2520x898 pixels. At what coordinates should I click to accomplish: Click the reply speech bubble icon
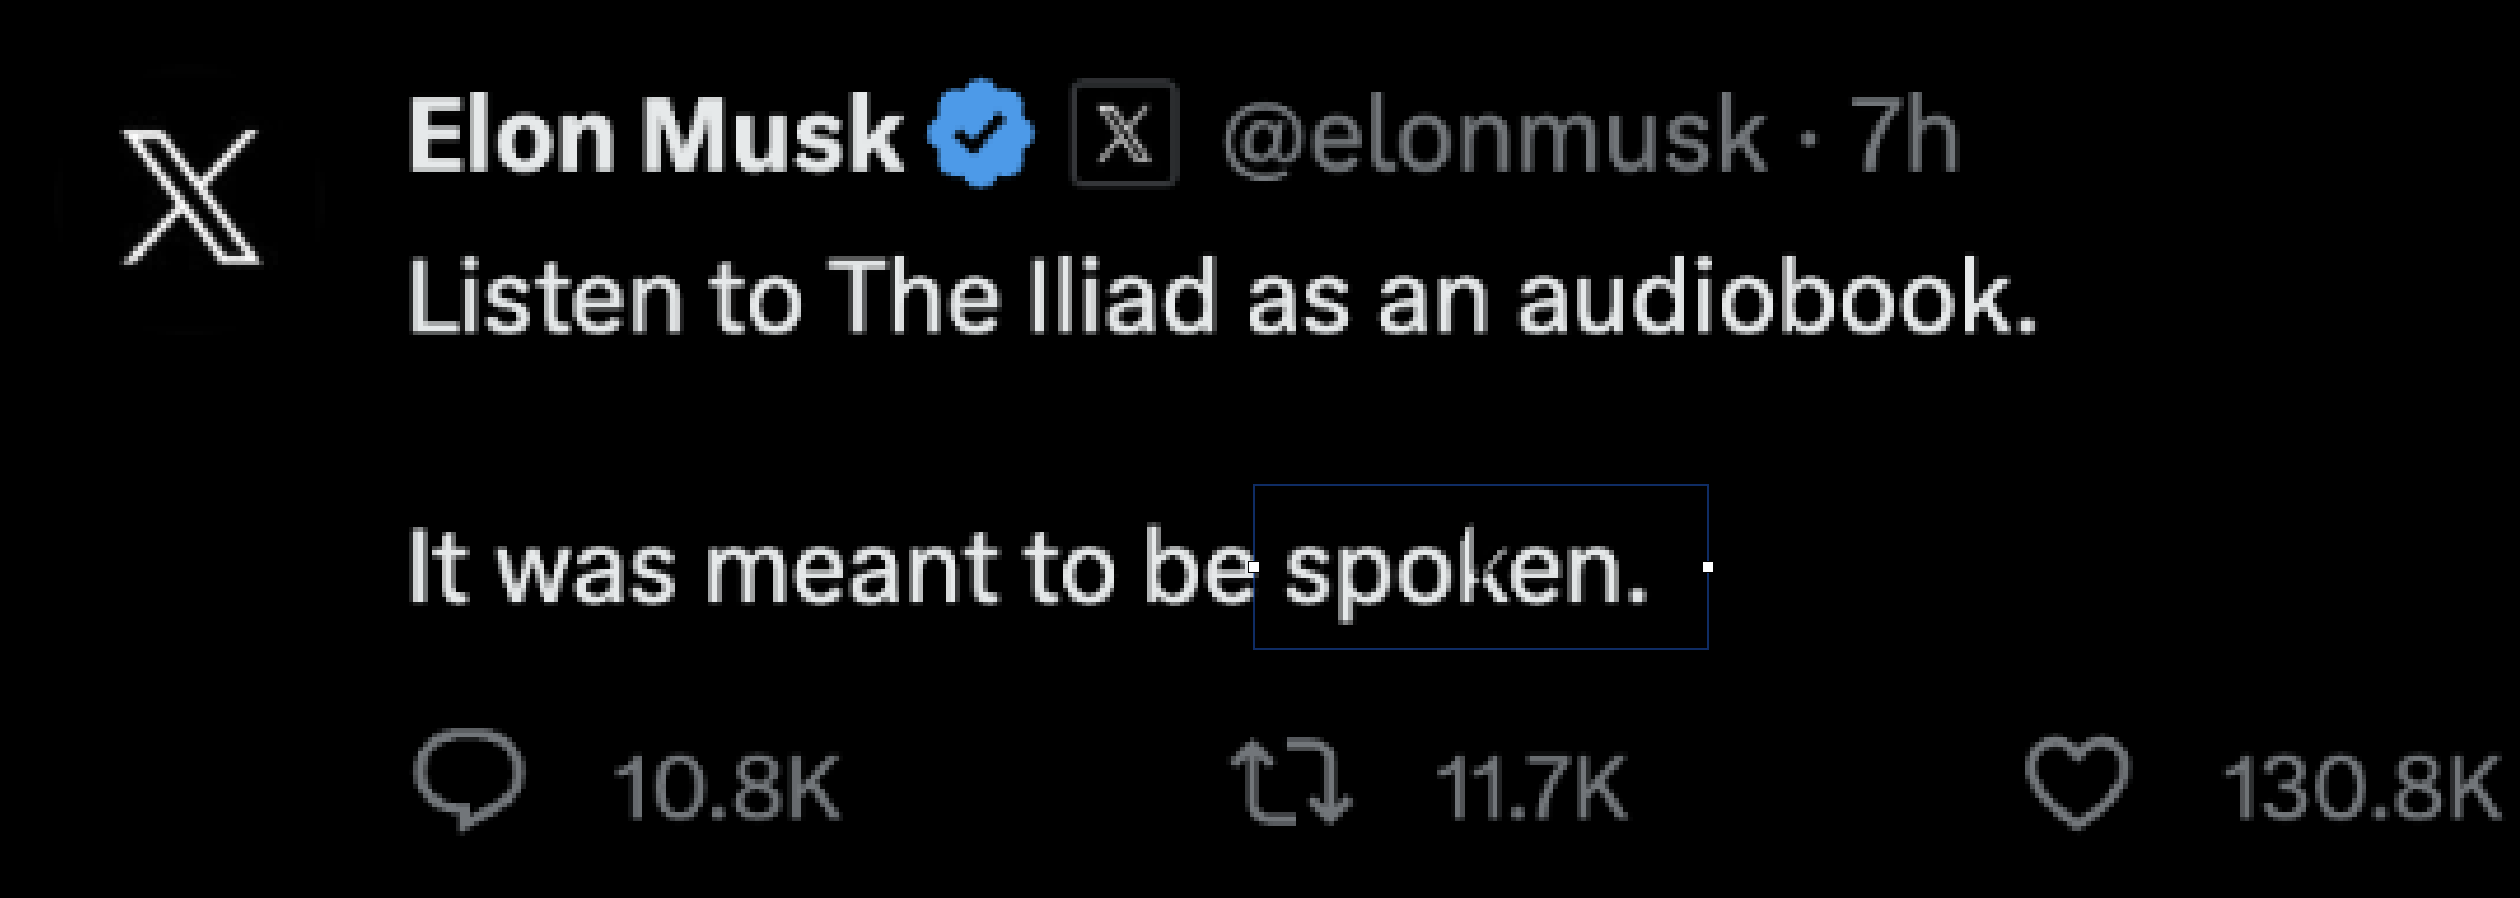point(468,779)
